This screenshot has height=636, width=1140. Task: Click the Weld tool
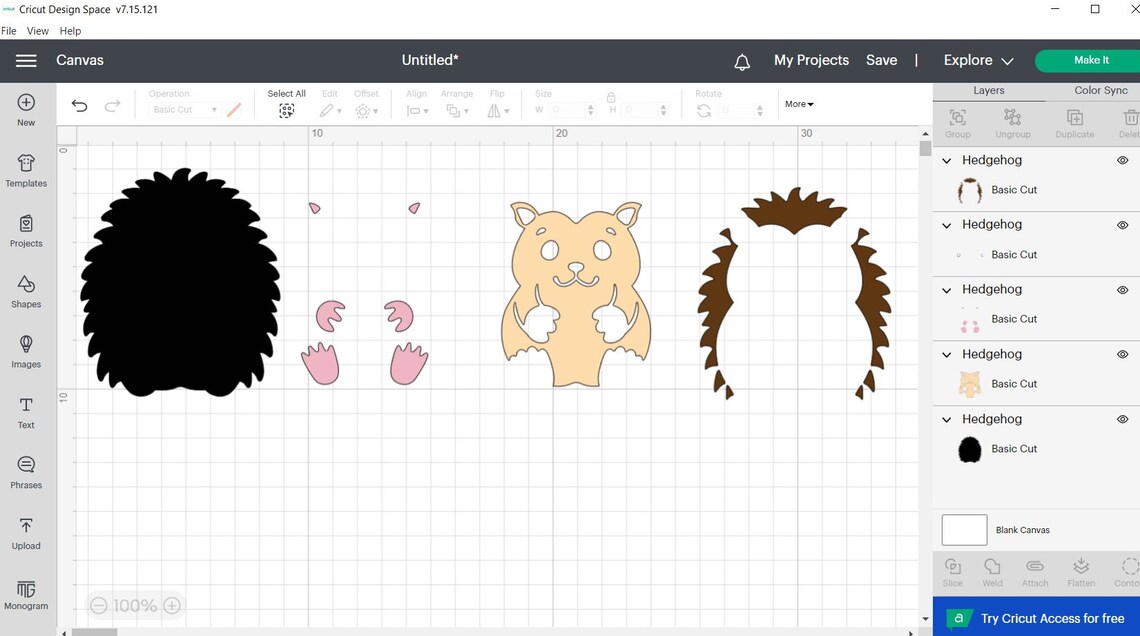(x=992, y=570)
